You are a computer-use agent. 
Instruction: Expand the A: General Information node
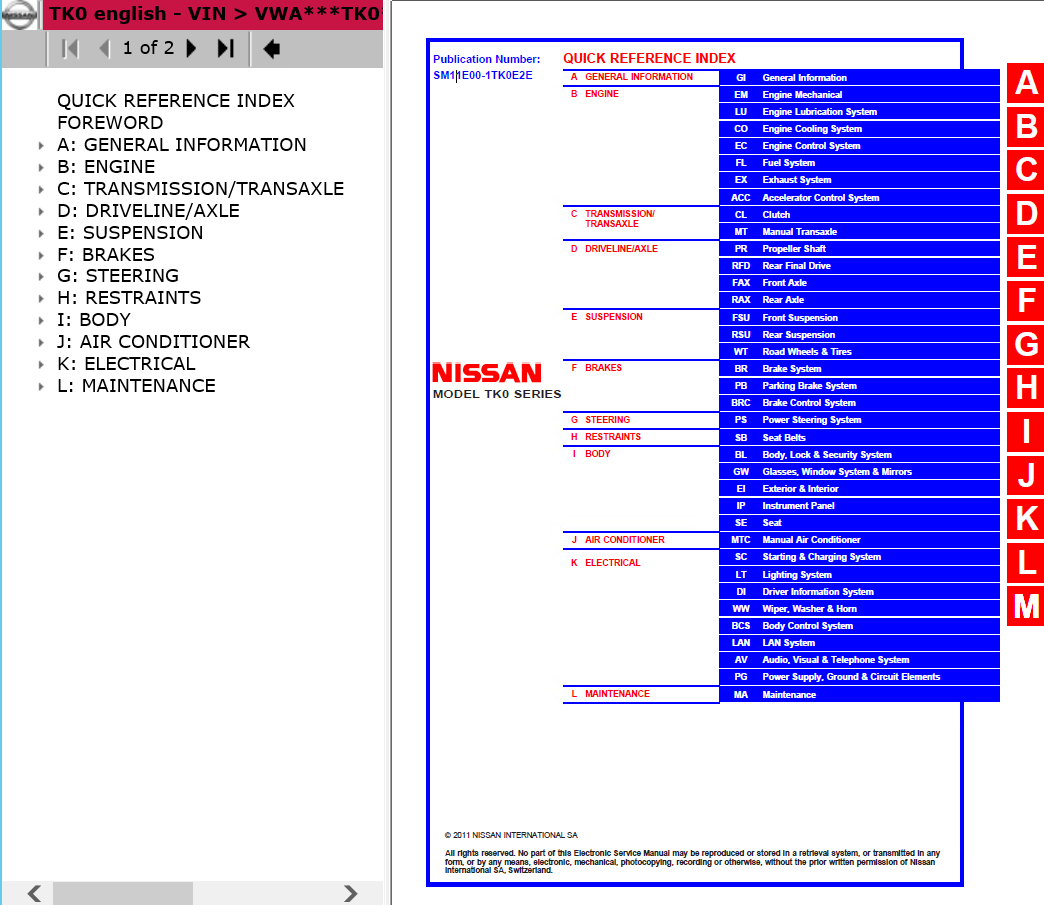(41, 145)
